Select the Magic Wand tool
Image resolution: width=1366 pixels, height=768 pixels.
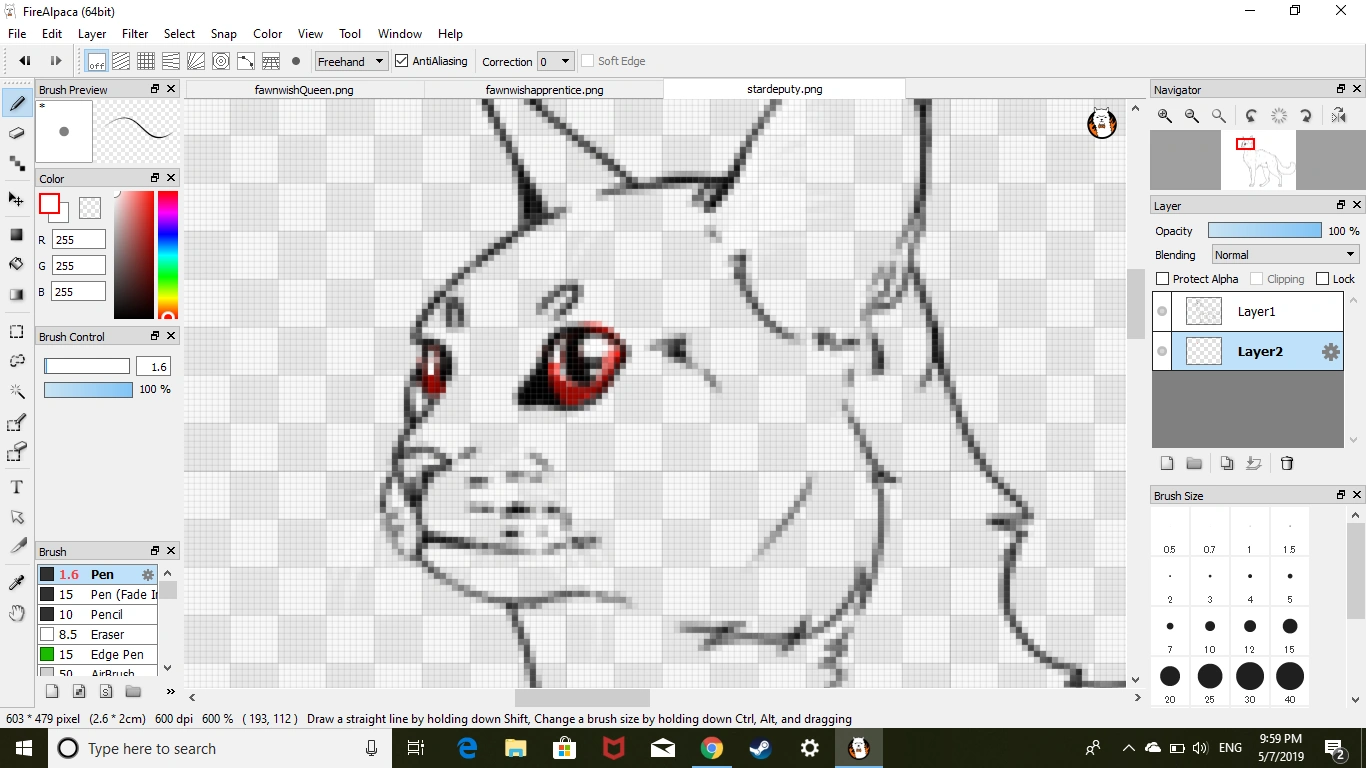17,391
